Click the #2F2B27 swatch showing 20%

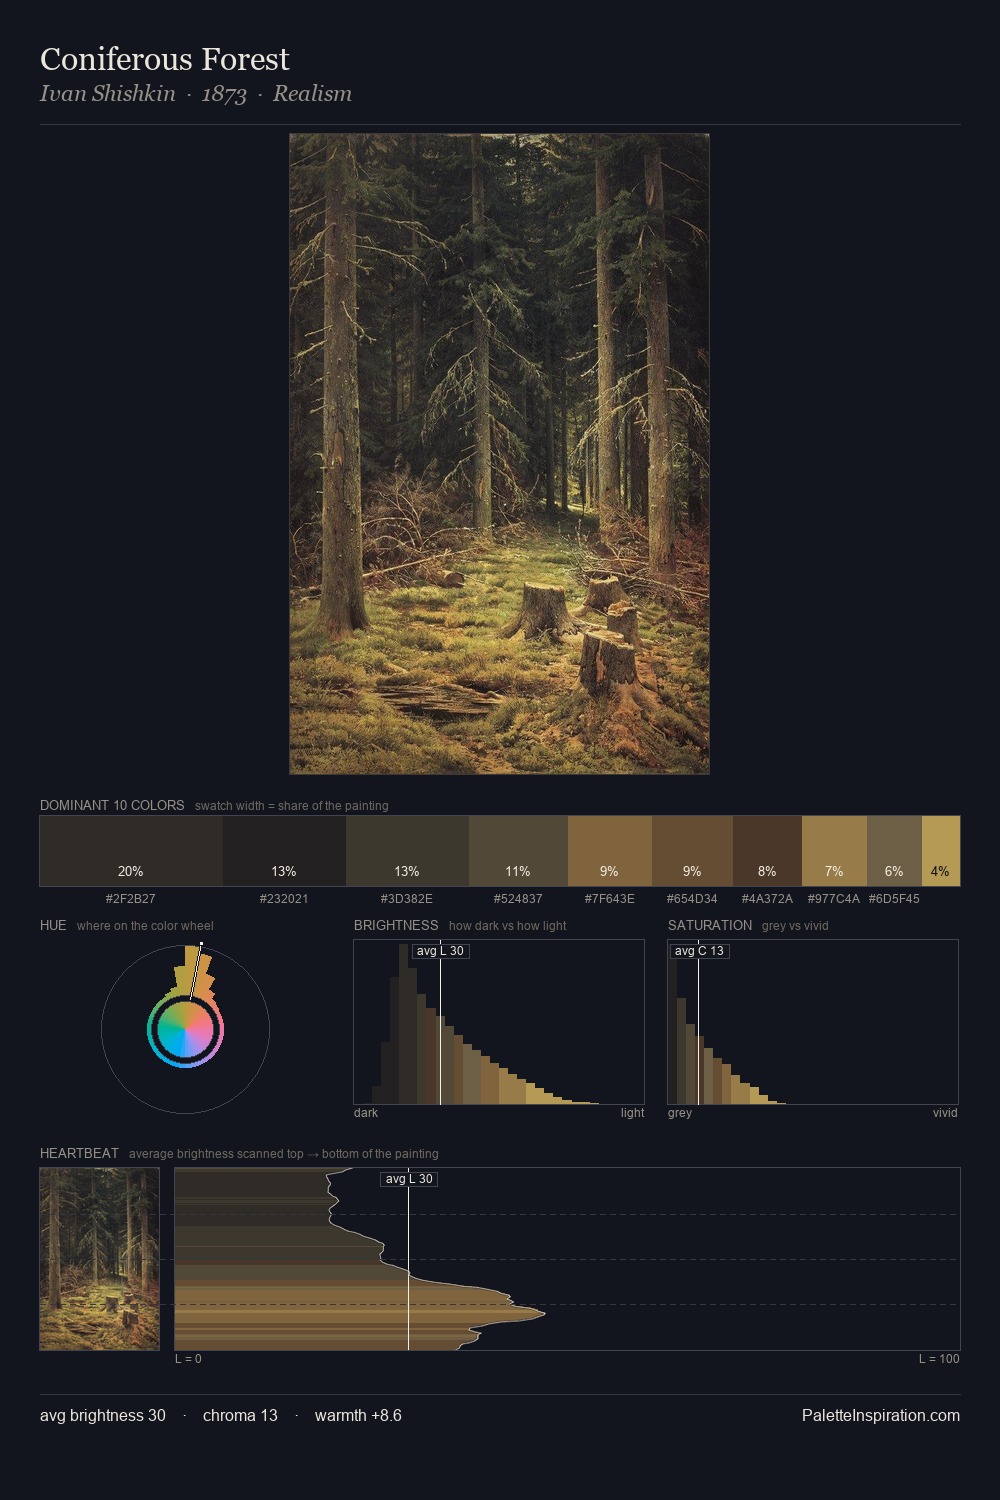(x=131, y=851)
